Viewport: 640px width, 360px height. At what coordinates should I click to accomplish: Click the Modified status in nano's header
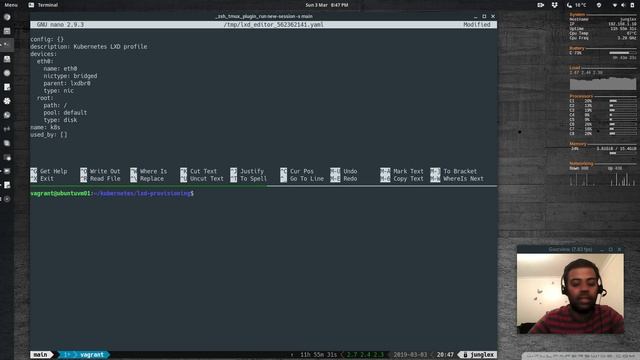pyautogui.click(x=477, y=24)
